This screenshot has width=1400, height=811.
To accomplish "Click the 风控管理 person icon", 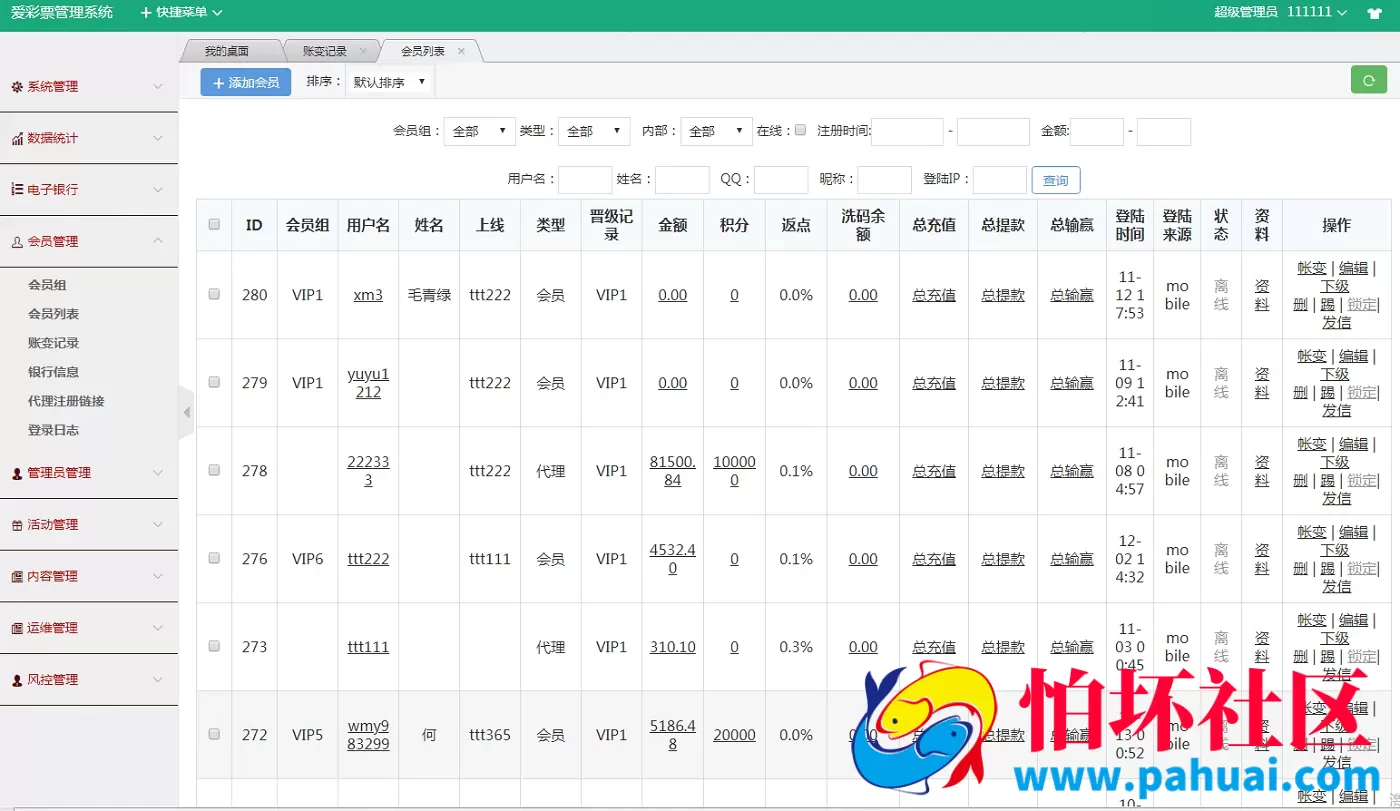I will pos(17,680).
